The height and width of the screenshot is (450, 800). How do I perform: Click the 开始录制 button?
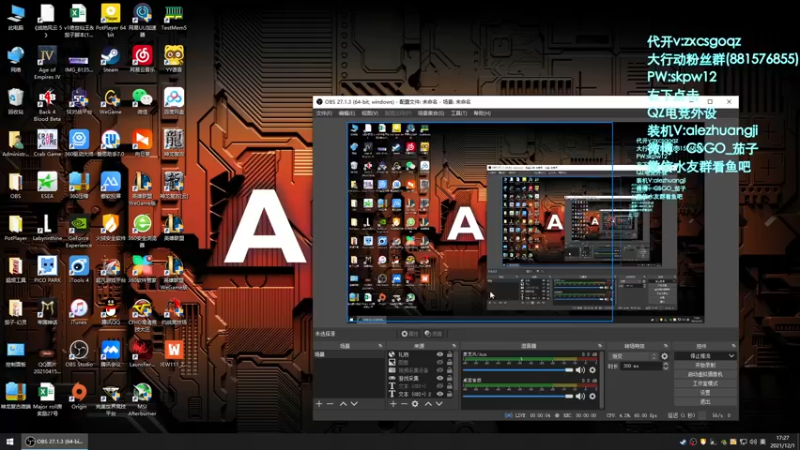coord(705,365)
